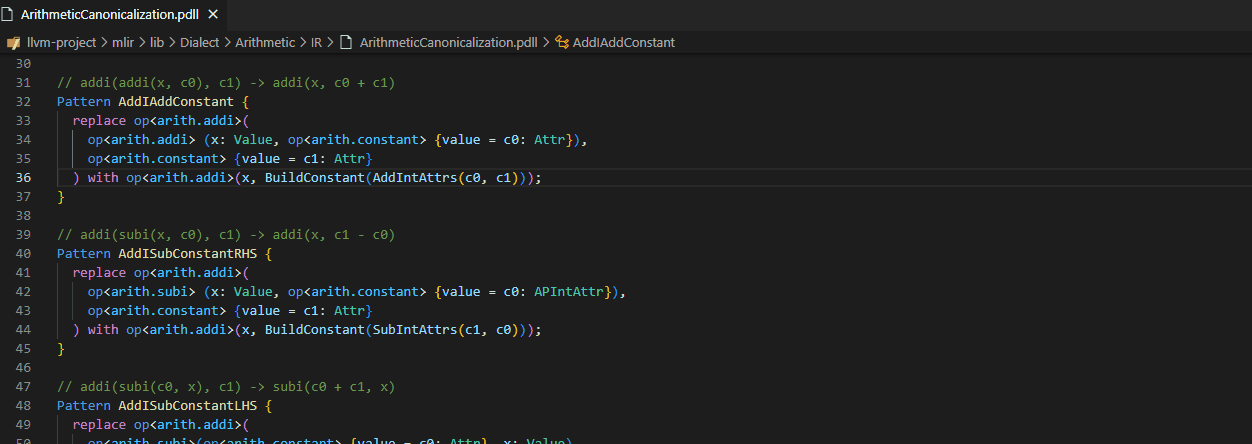This screenshot has width=1252, height=444.
Task: Open the llvm-project breadcrumb
Action: tap(61, 43)
